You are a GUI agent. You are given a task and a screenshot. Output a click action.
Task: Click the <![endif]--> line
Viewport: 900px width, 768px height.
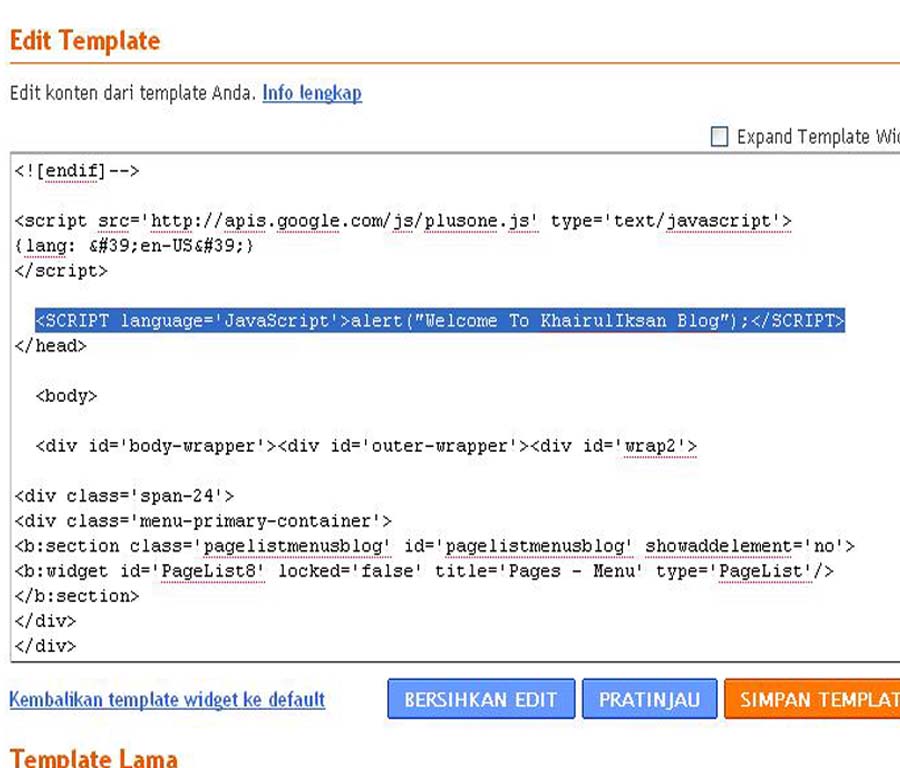pyautogui.click(x=77, y=171)
